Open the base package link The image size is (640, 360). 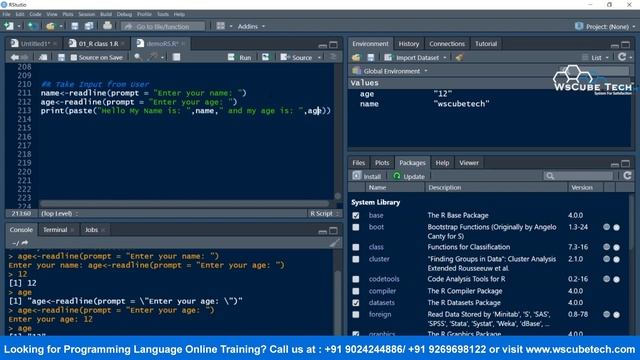pyautogui.click(x=376, y=216)
